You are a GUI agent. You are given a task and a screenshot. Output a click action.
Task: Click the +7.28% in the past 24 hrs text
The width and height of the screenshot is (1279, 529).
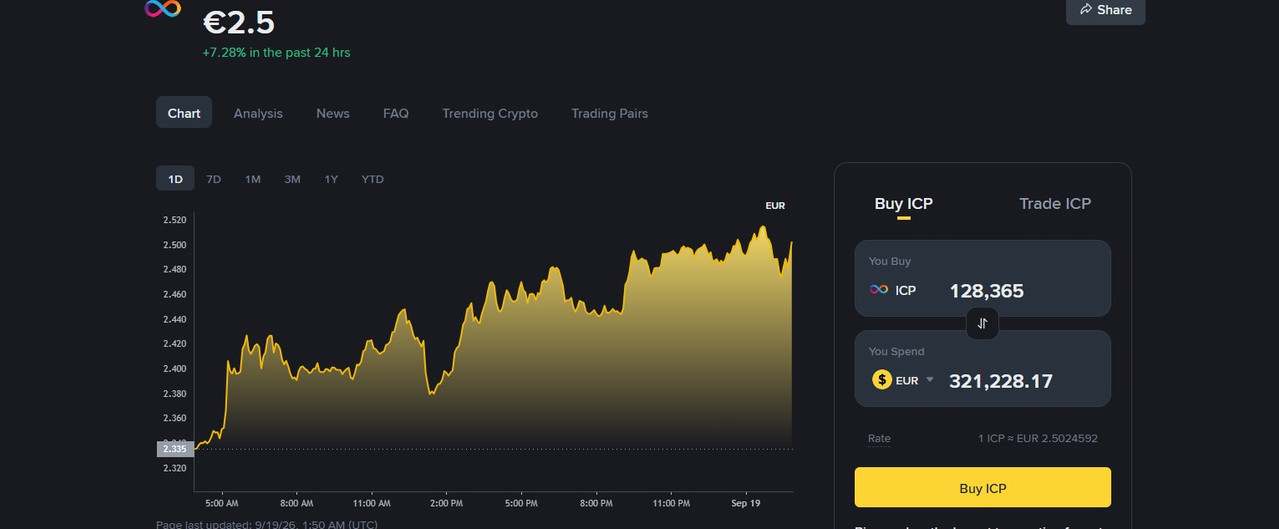pos(276,52)
